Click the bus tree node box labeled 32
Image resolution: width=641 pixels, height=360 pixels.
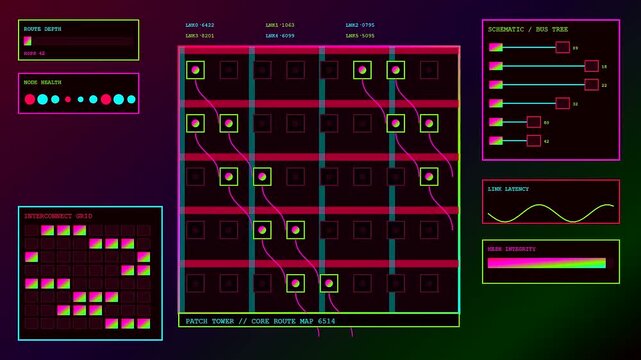click(x=563, y=103)
